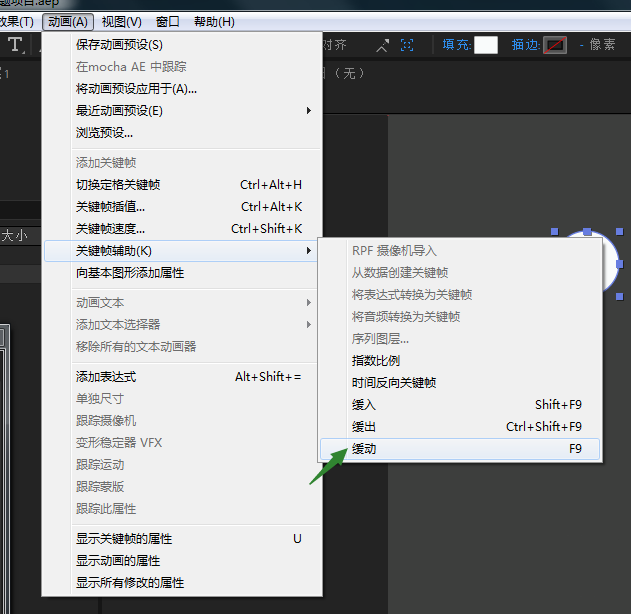
Task: Open the 帮助(H) menu
Action: click(x=214, y=22)
